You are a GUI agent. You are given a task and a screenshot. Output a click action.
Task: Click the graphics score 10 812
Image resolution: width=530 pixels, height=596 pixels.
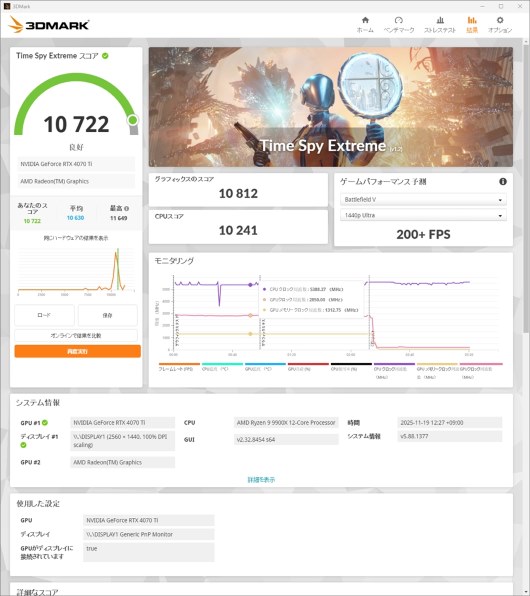pyautogui.click(x=238, y=193)
